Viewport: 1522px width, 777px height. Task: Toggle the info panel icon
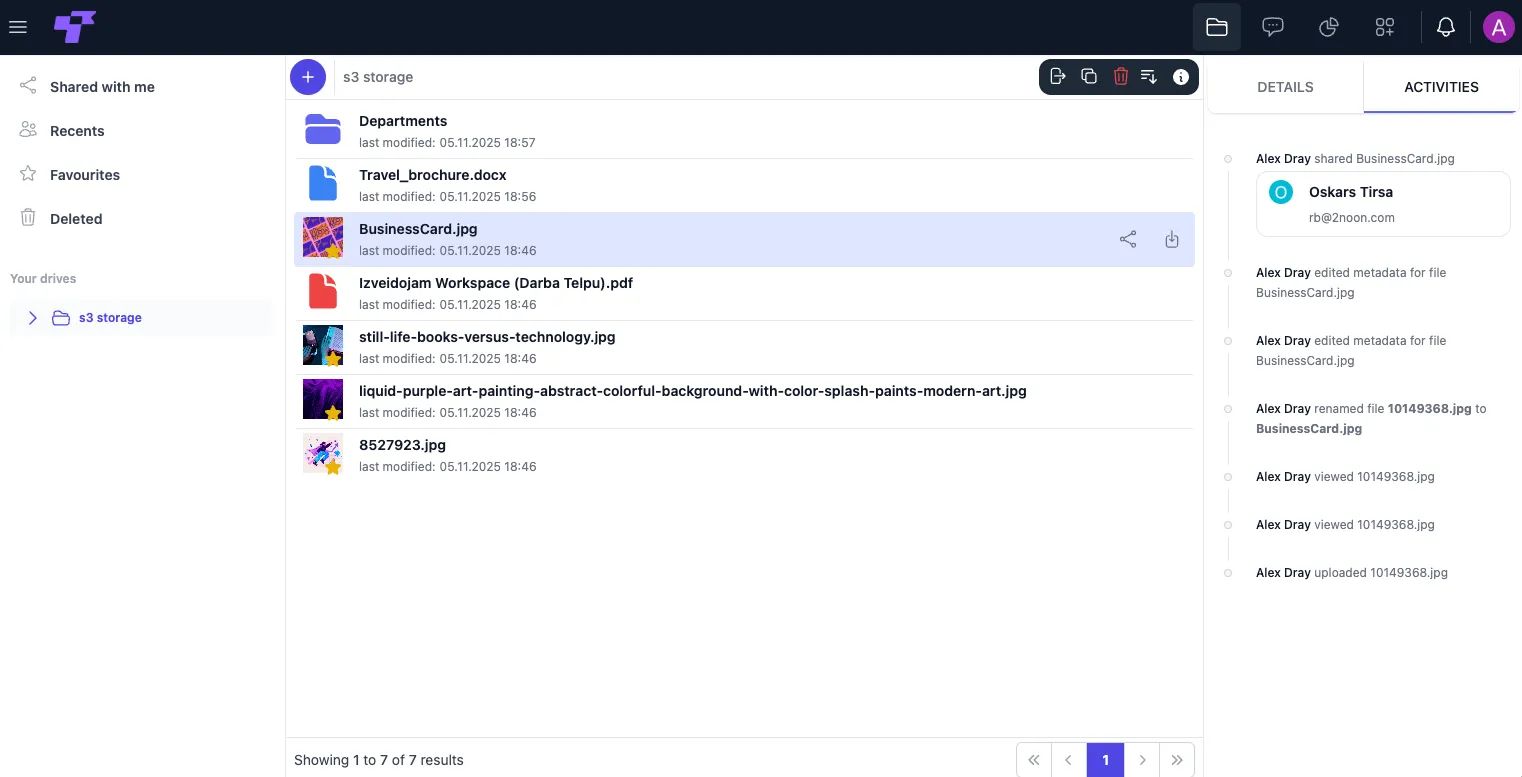point(1181,77)
